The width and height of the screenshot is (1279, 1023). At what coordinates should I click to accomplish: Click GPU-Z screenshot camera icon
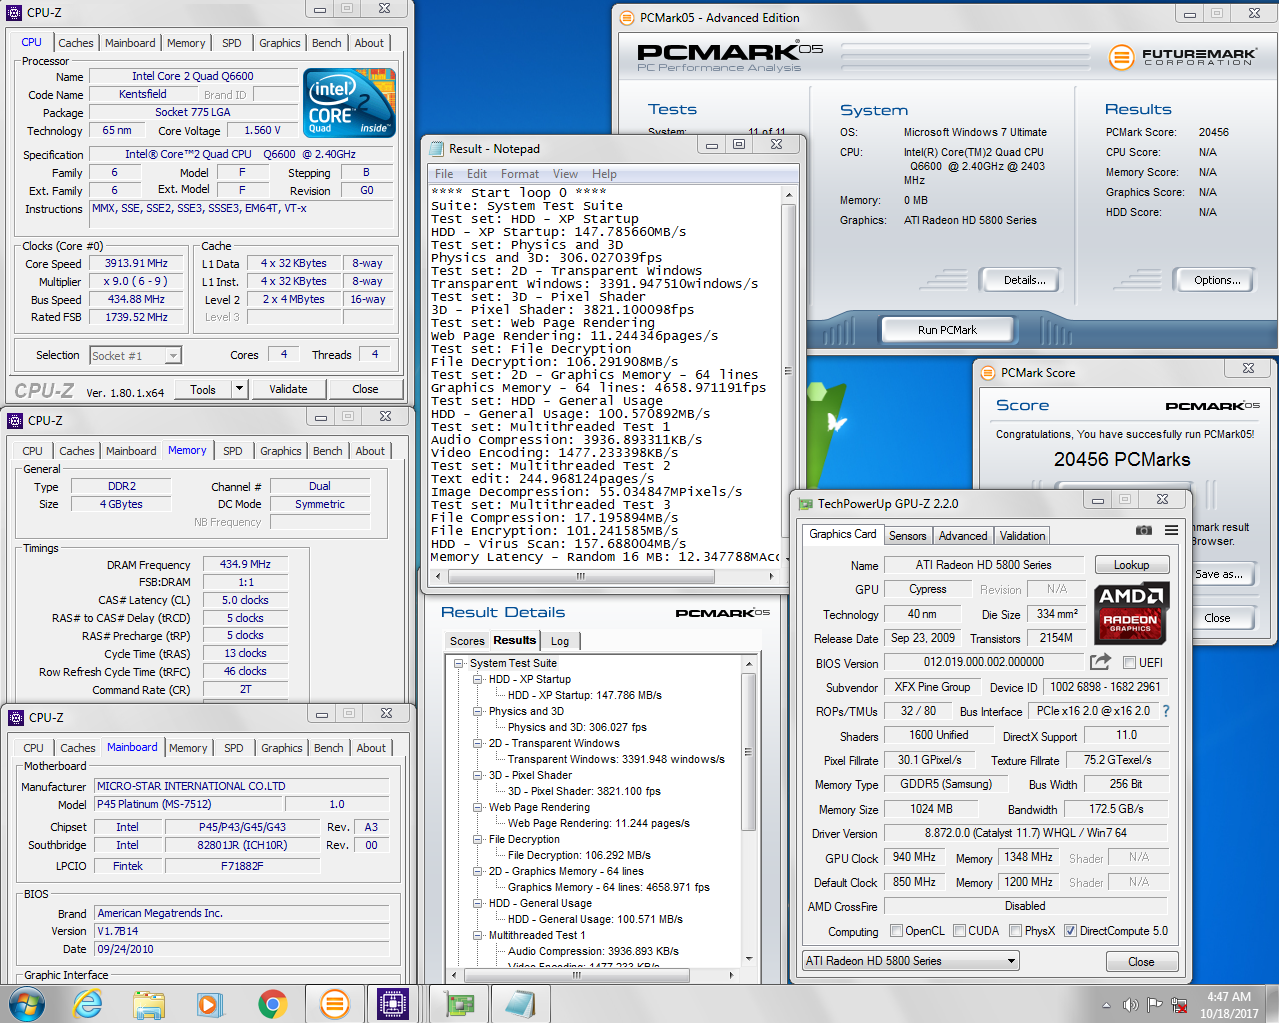coord(1144,530)
